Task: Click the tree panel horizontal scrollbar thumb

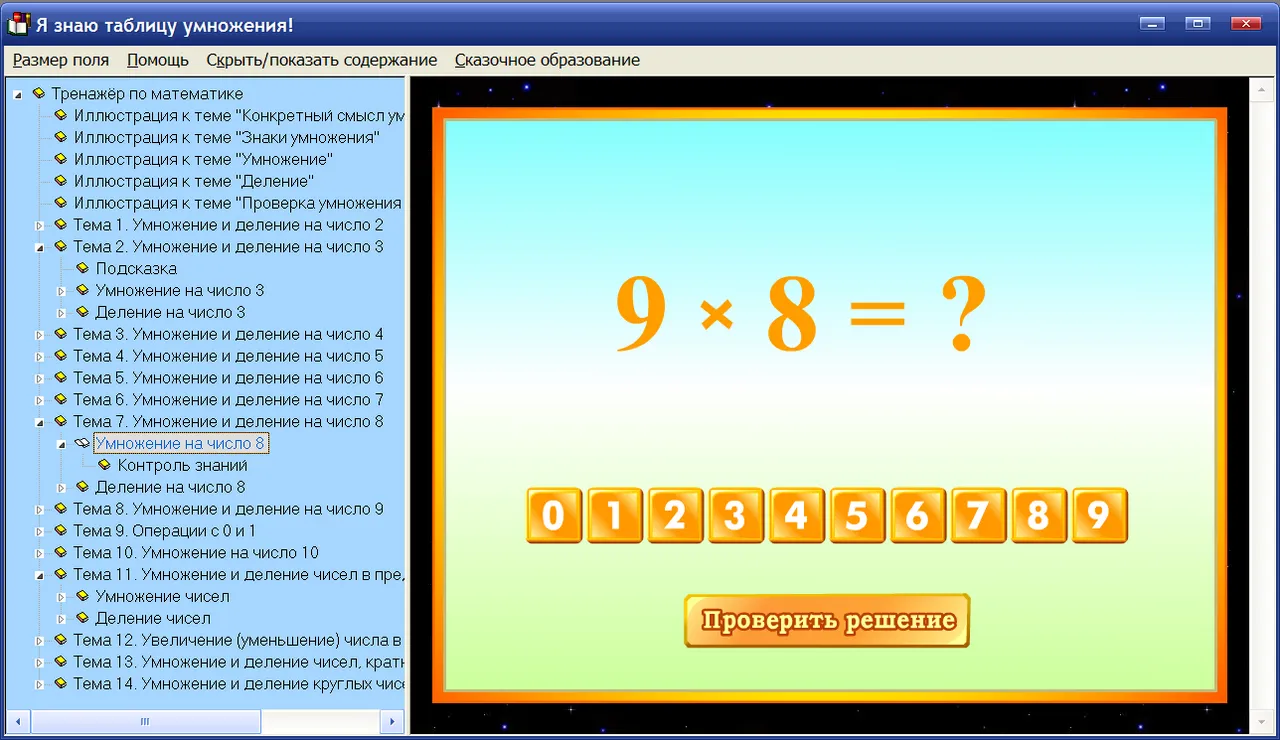Action: point(144,721)
